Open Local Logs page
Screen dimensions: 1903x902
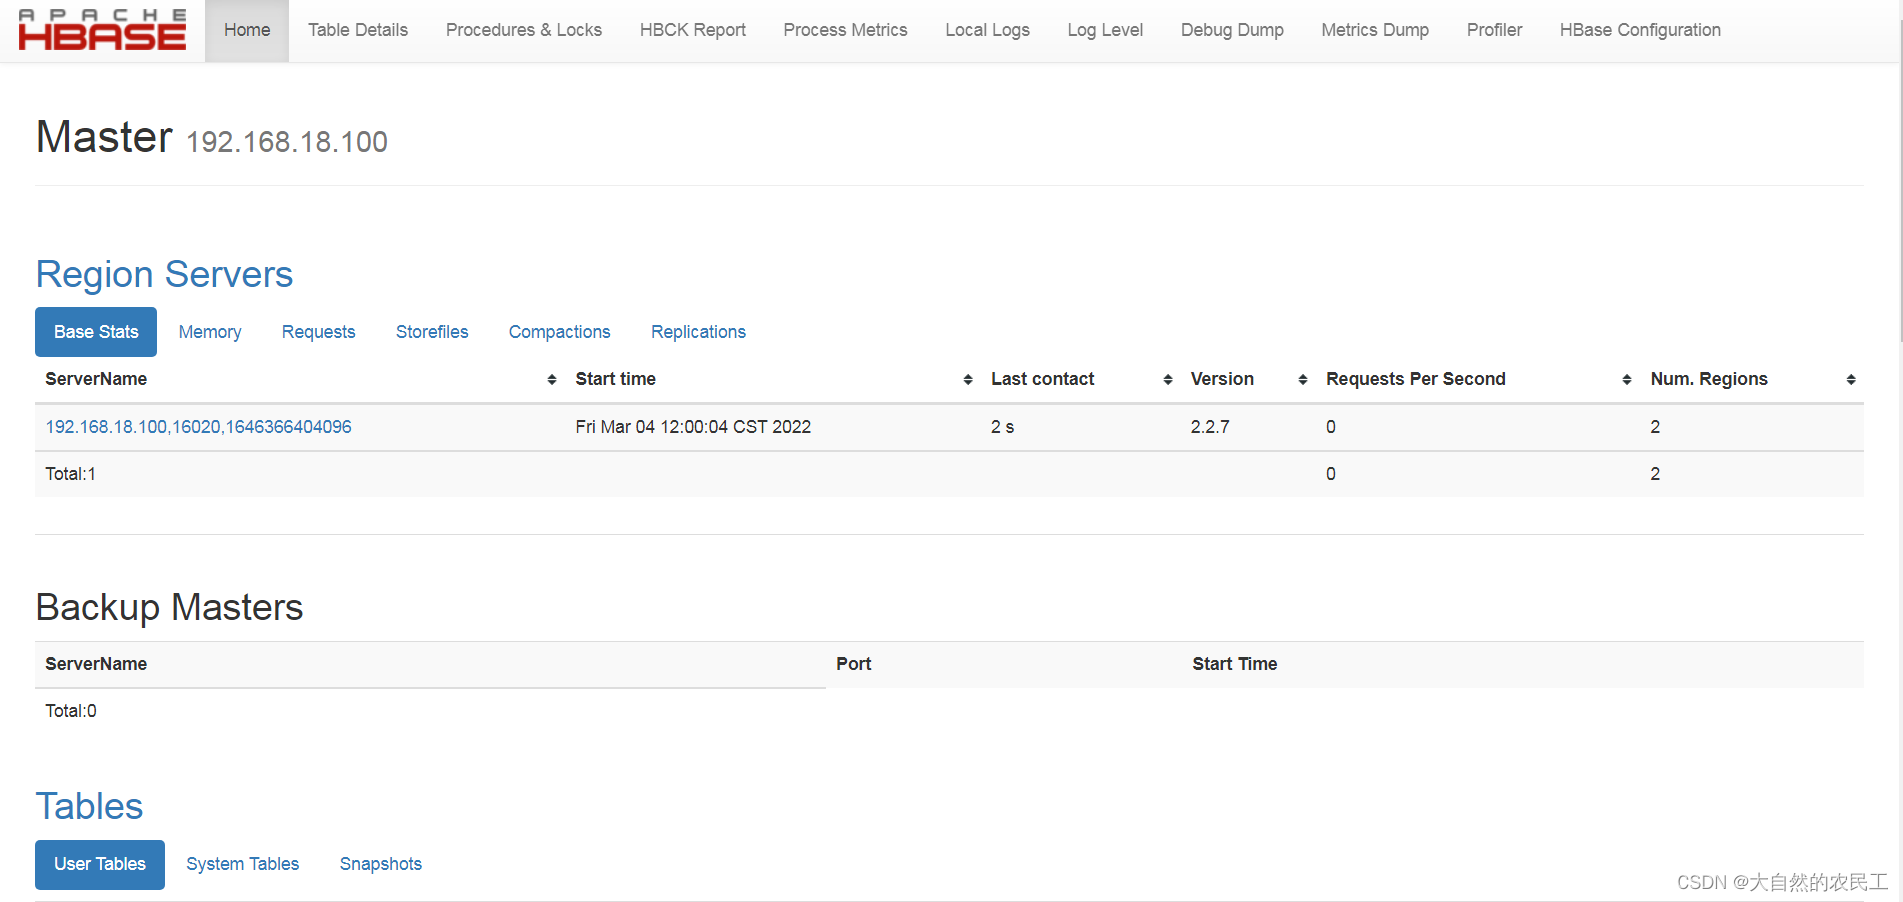[x=988, y=30]
